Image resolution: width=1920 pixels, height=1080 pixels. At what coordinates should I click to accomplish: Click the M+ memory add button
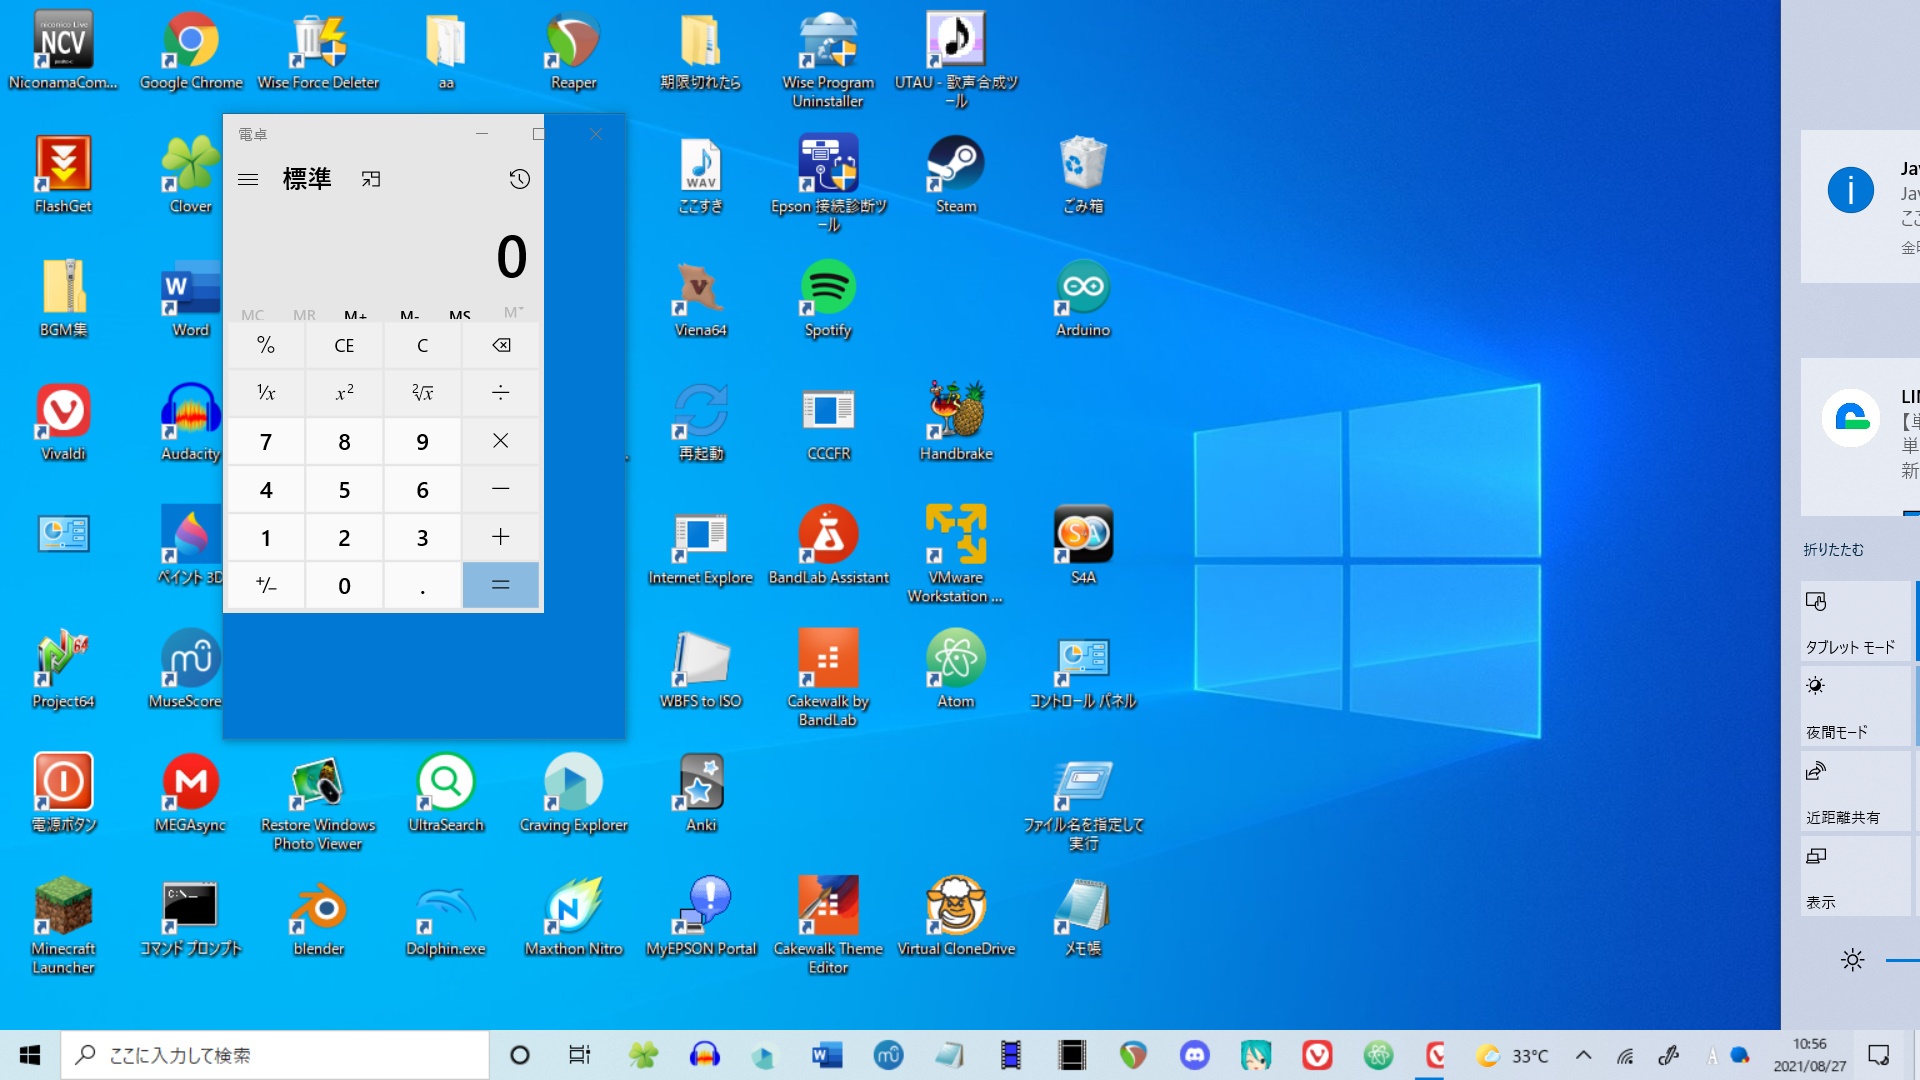[355, 315]
